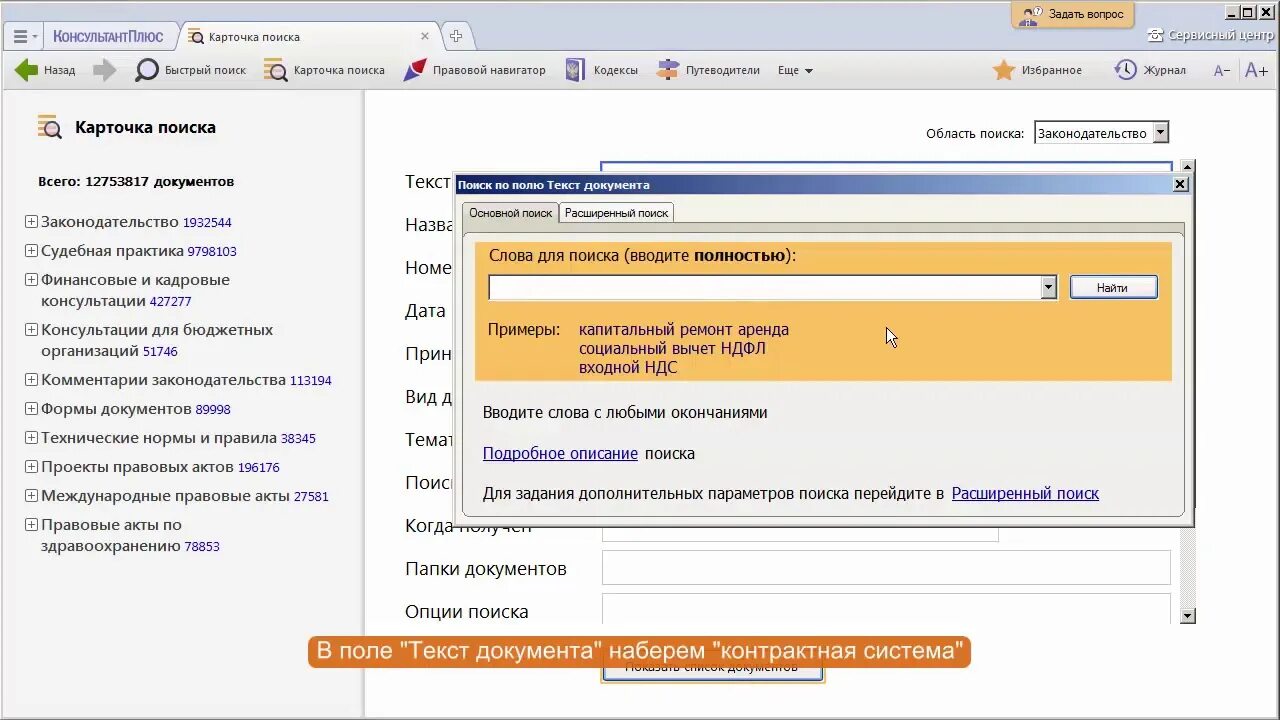Open the search words history dropdown arrow
This screenshot has height=720, width=1280.
point(1048,288)
